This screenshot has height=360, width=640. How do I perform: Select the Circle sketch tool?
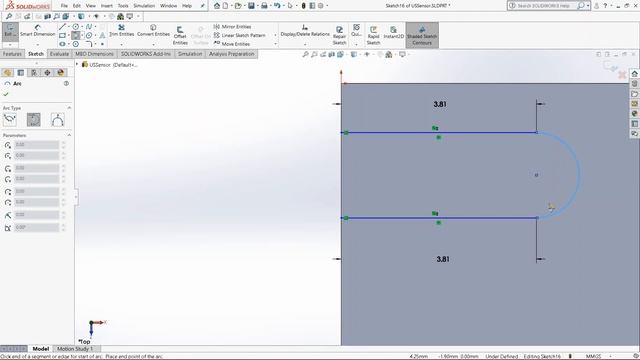(x=76, y=27)
